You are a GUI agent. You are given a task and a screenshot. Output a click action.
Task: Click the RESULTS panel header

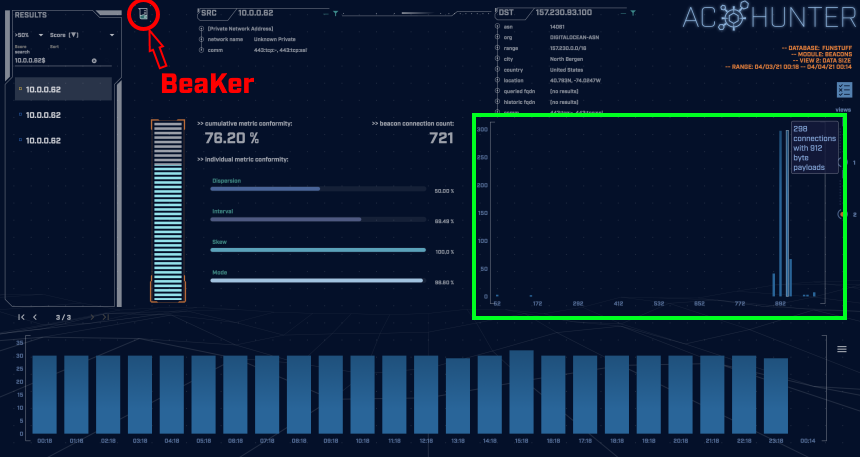(31, 15)
